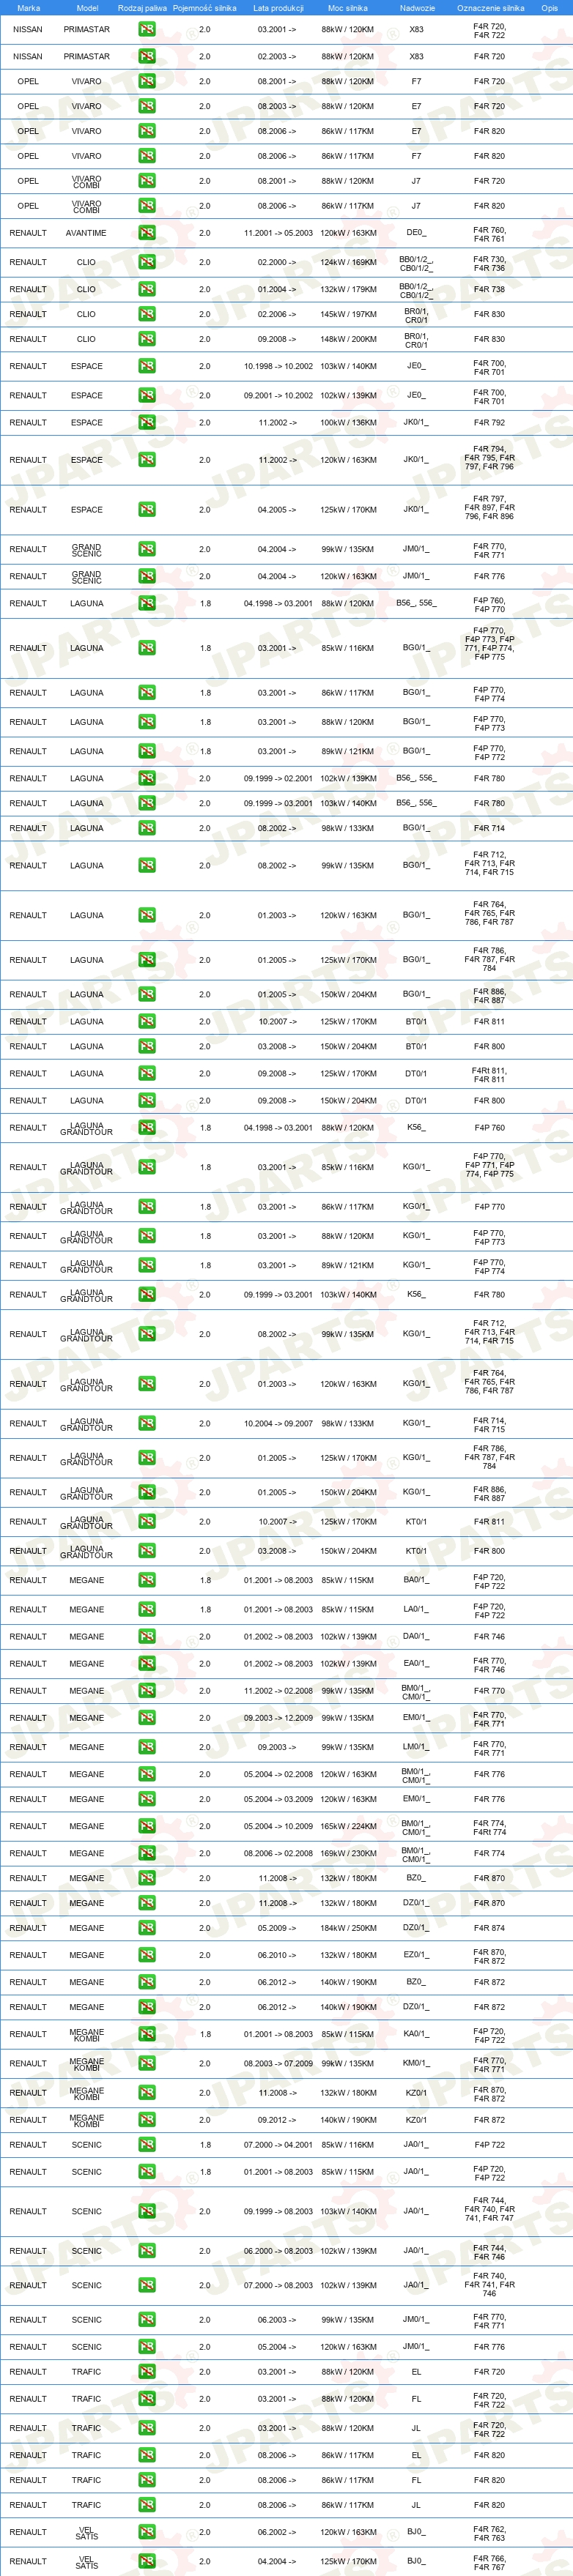573x2576 pixels.
Task: Click the 'Model' column header
Action: tap(87, 8)
